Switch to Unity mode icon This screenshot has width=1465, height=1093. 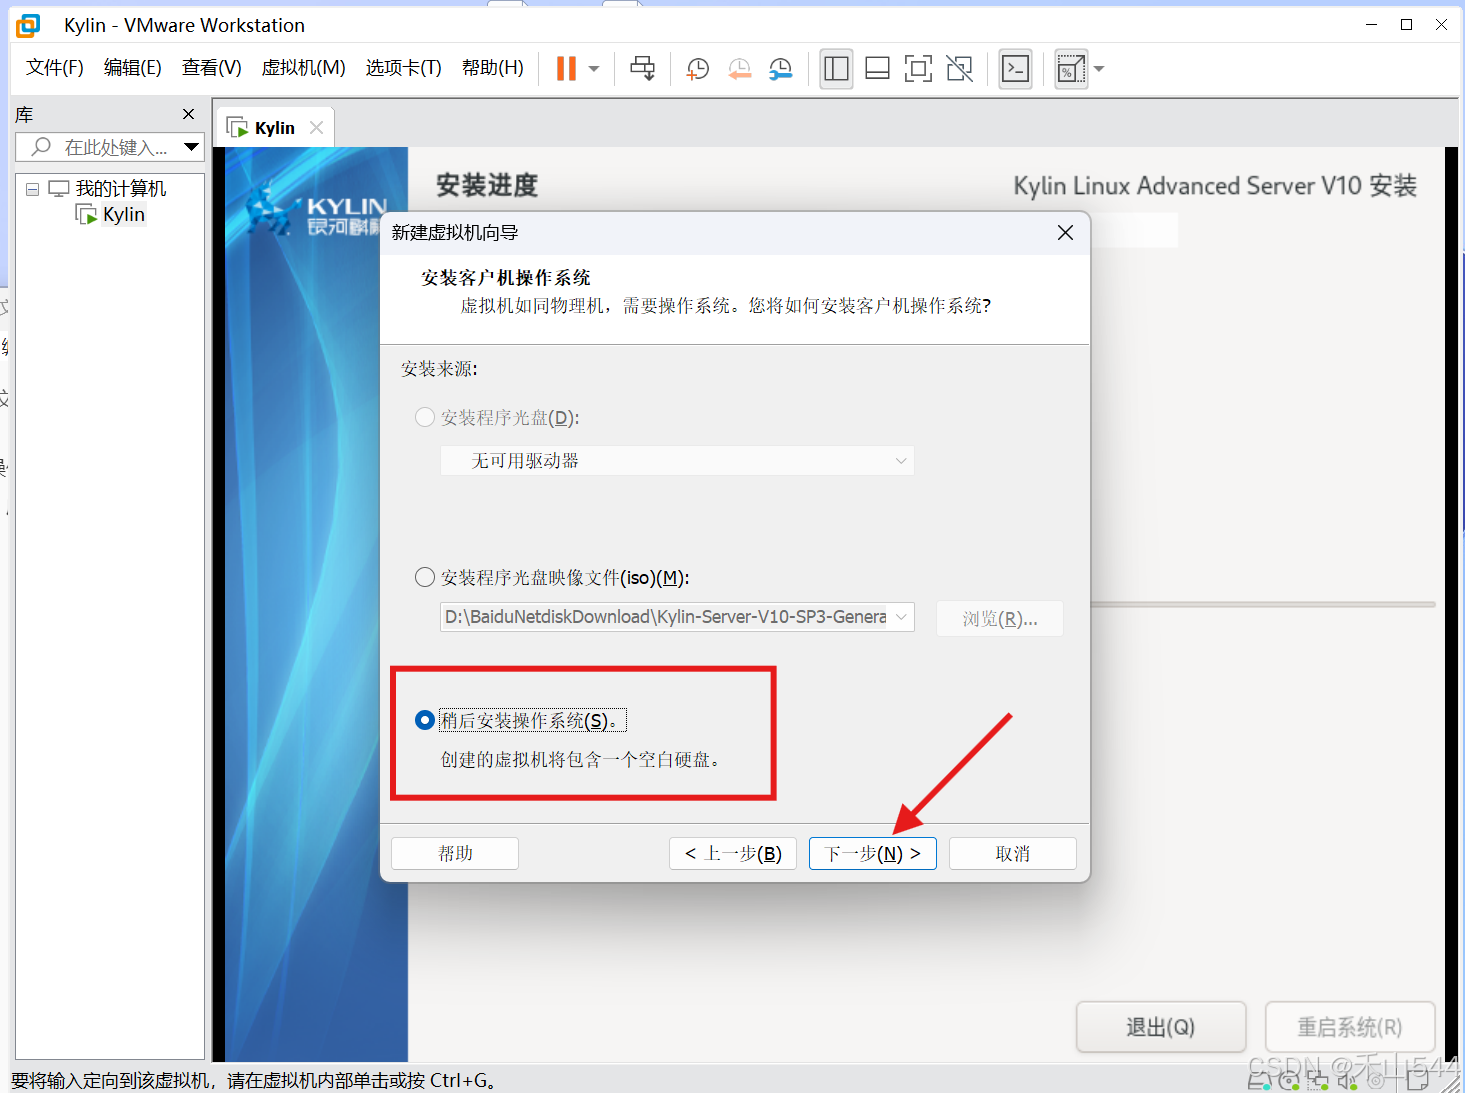[x=959, y=68]
